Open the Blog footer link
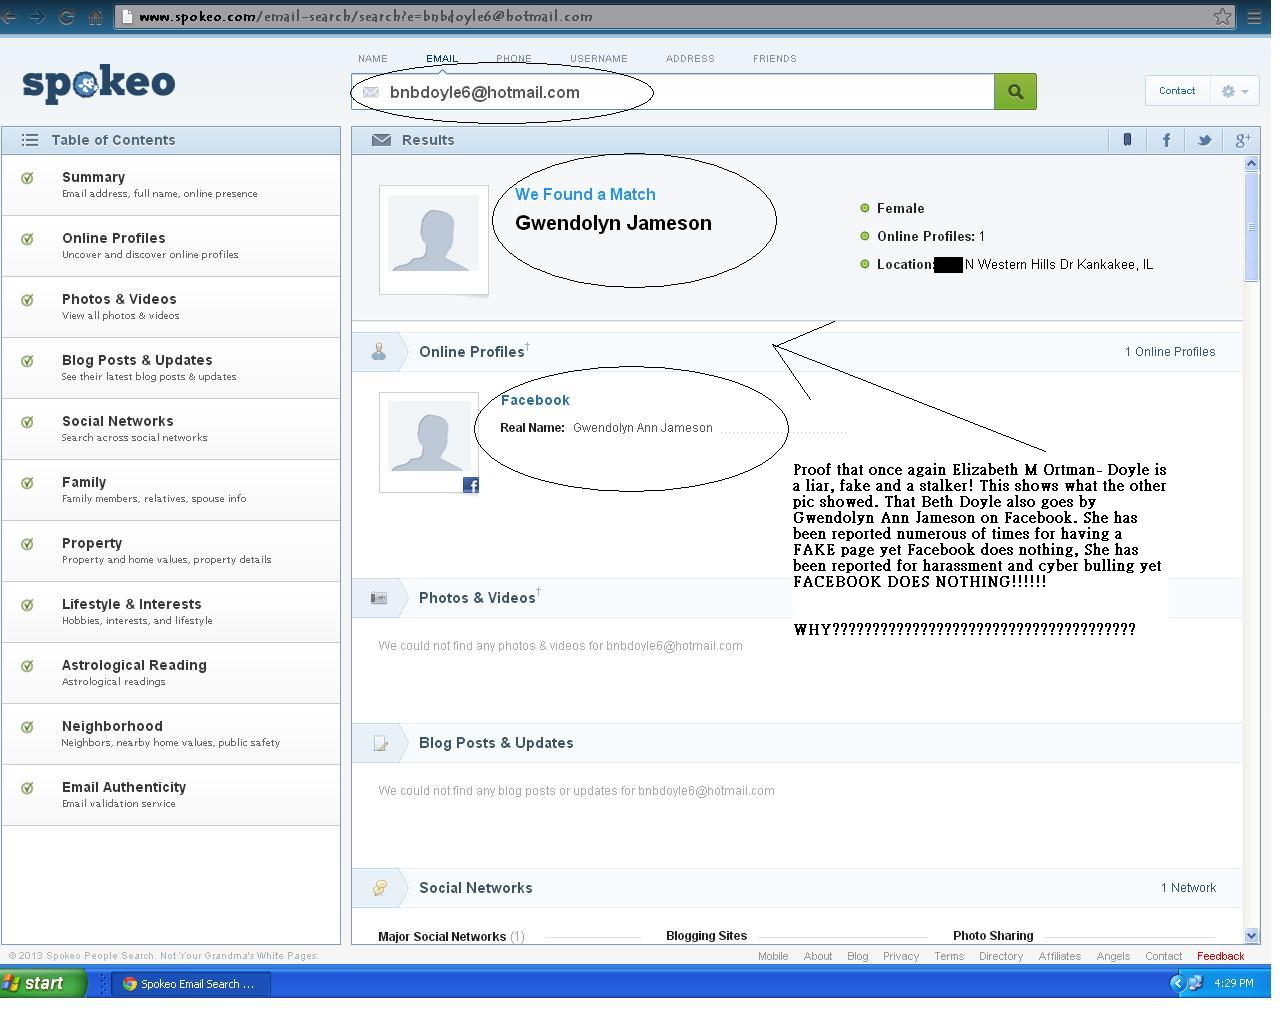 pyautogui.click(x=858, y=956)
